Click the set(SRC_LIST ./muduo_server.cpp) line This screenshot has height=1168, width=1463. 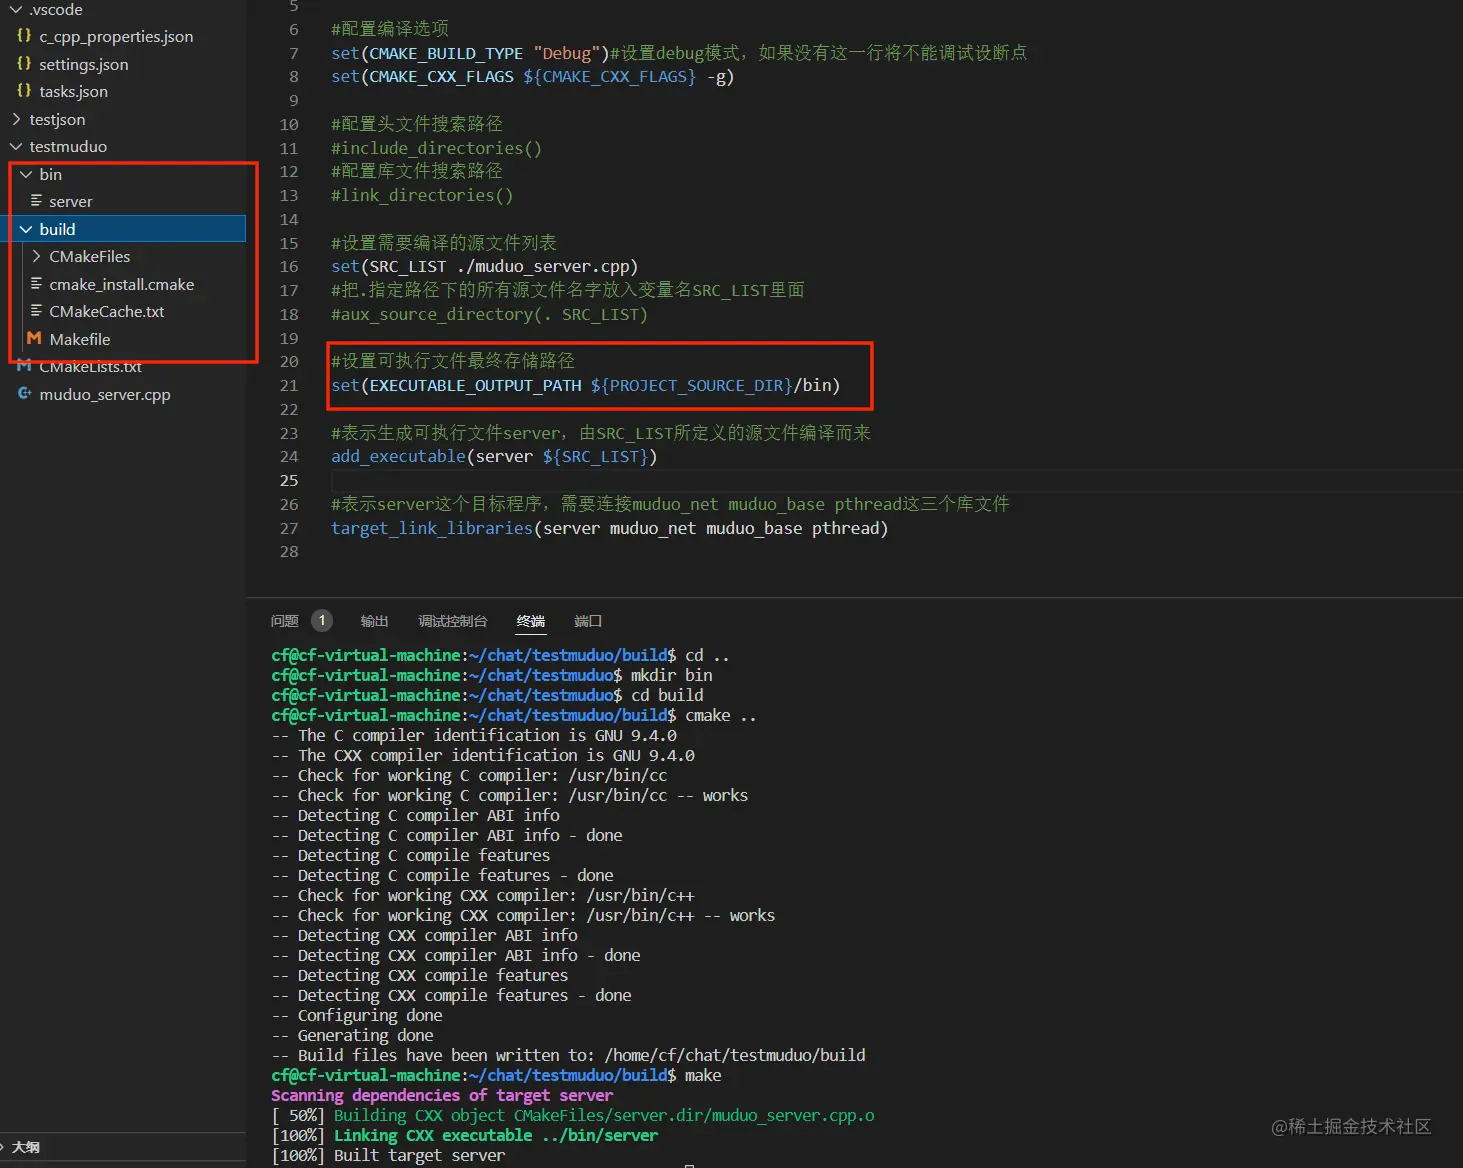pyautogui.click(x=484, y=266)
